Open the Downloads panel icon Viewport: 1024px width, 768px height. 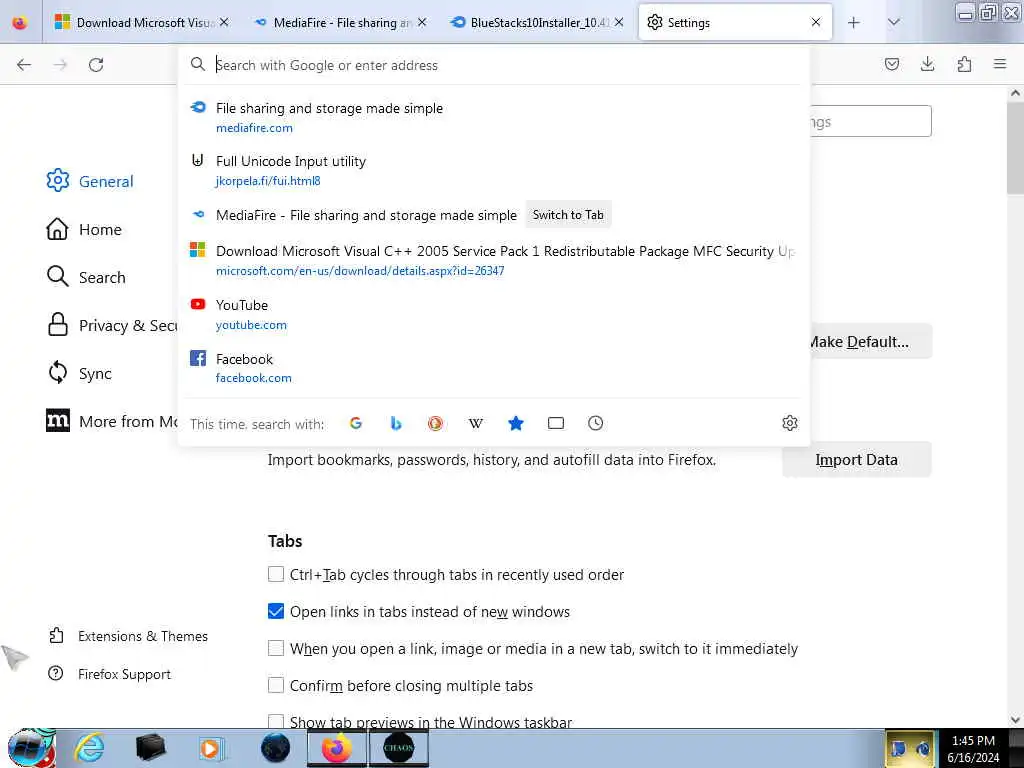point(927,64)
